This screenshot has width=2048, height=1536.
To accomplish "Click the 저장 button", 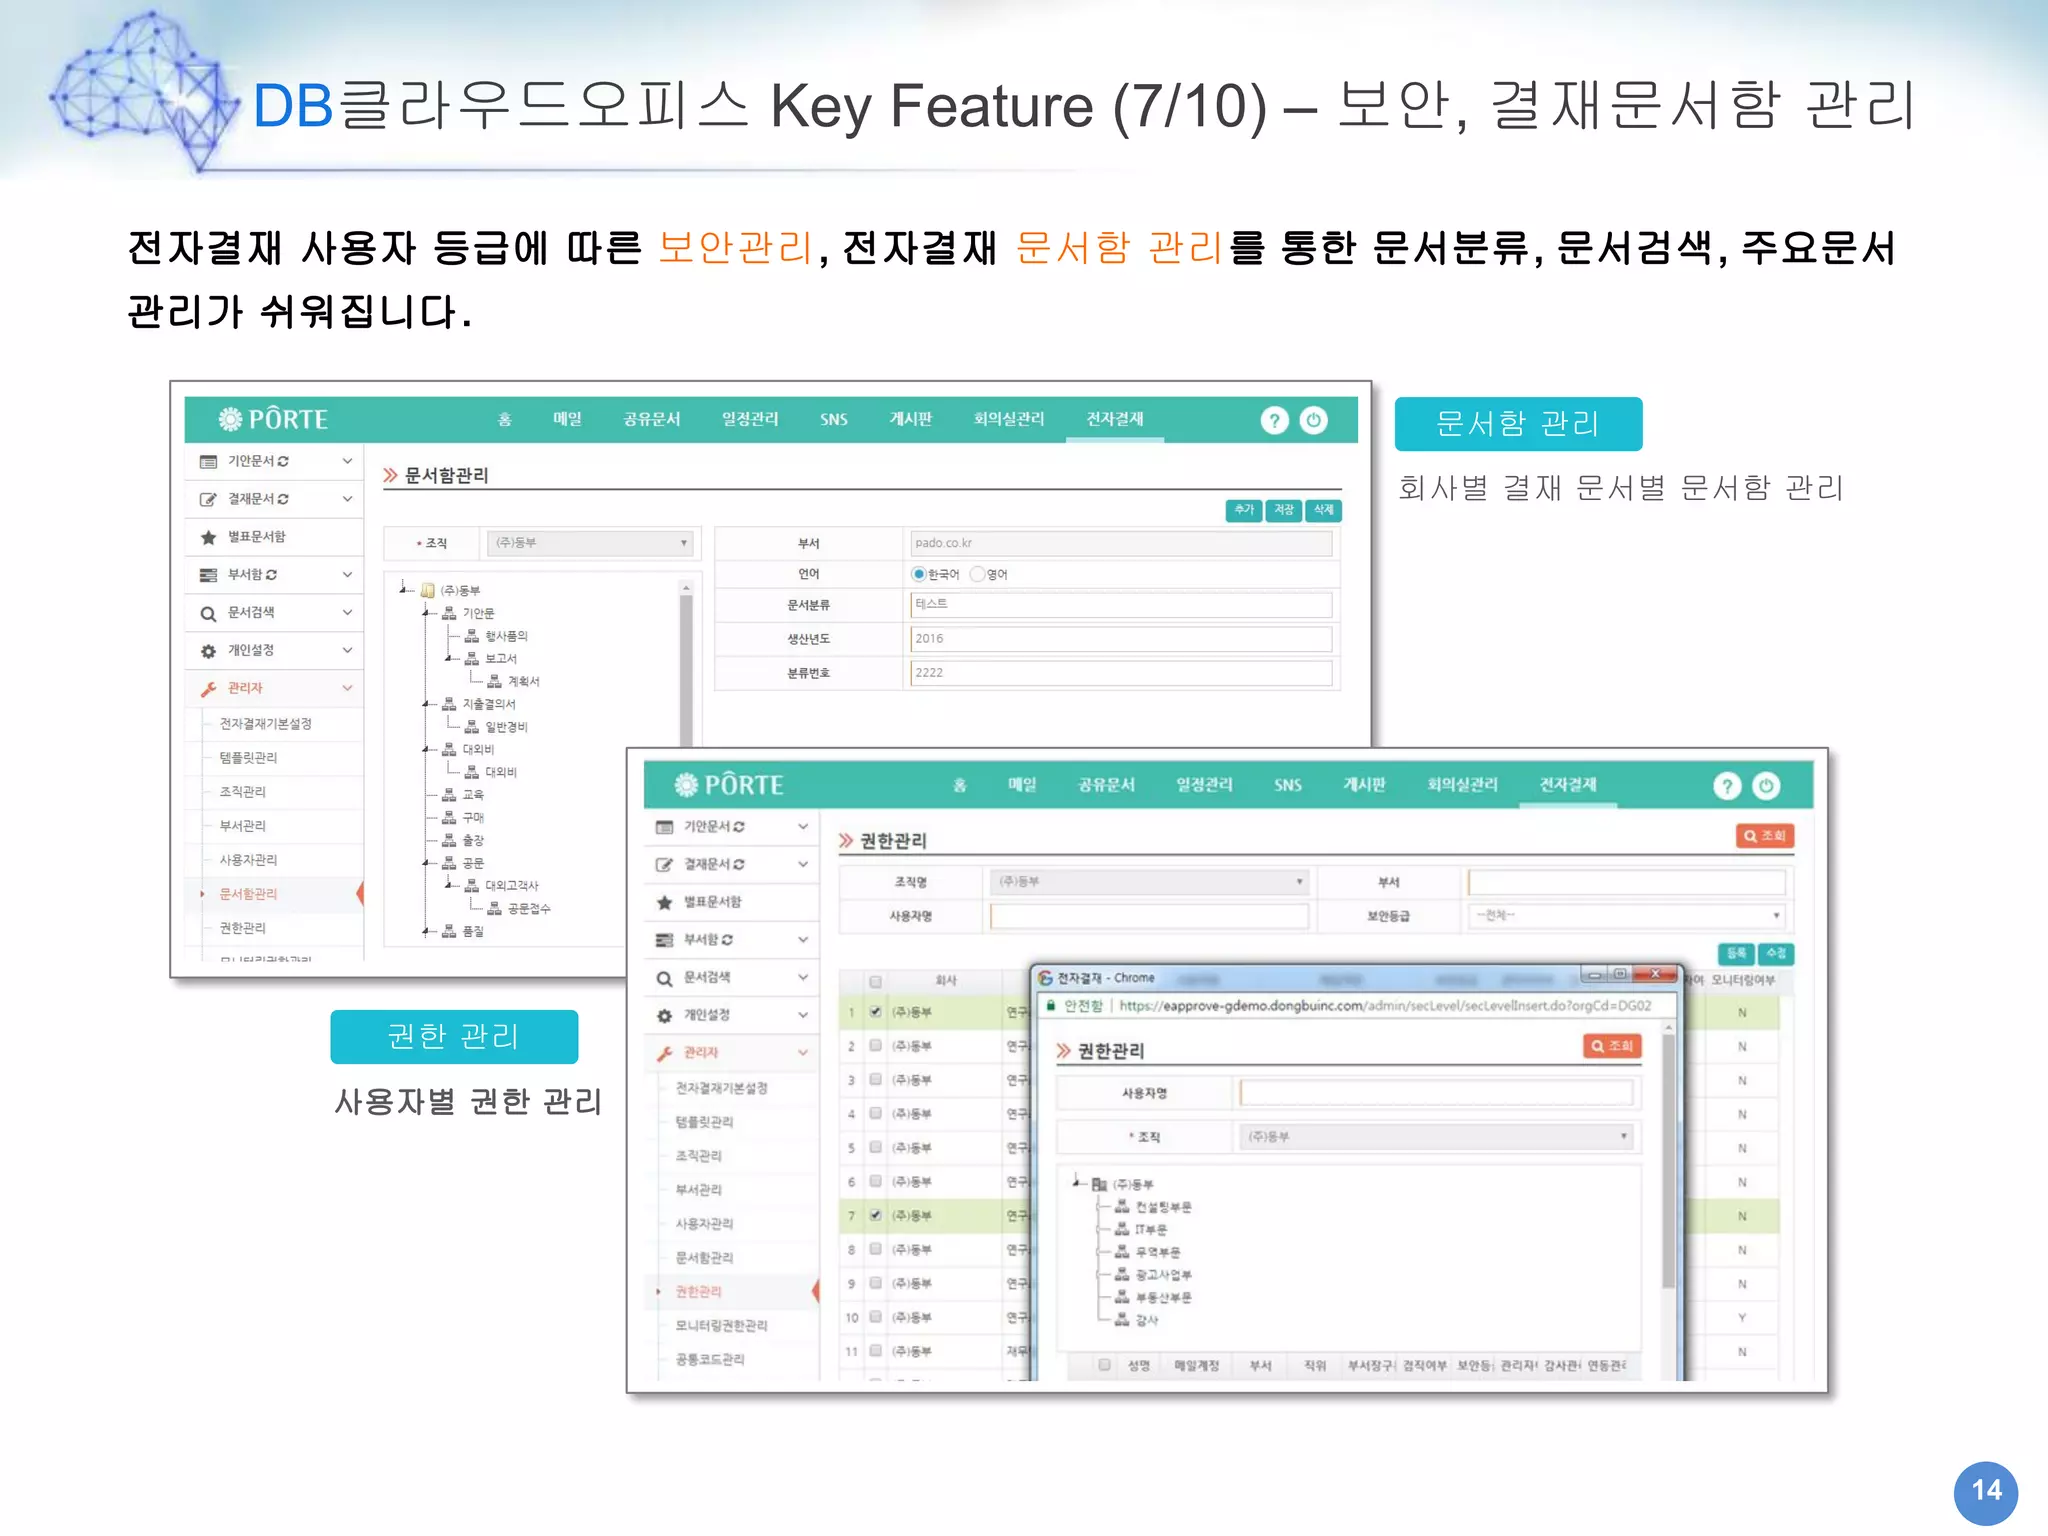I will pos(1284,510).
